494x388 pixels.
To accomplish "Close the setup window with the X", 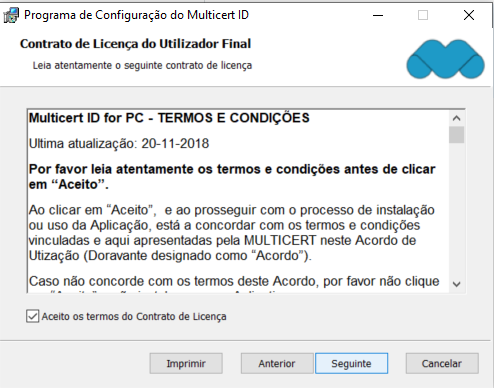I will 469,15.
